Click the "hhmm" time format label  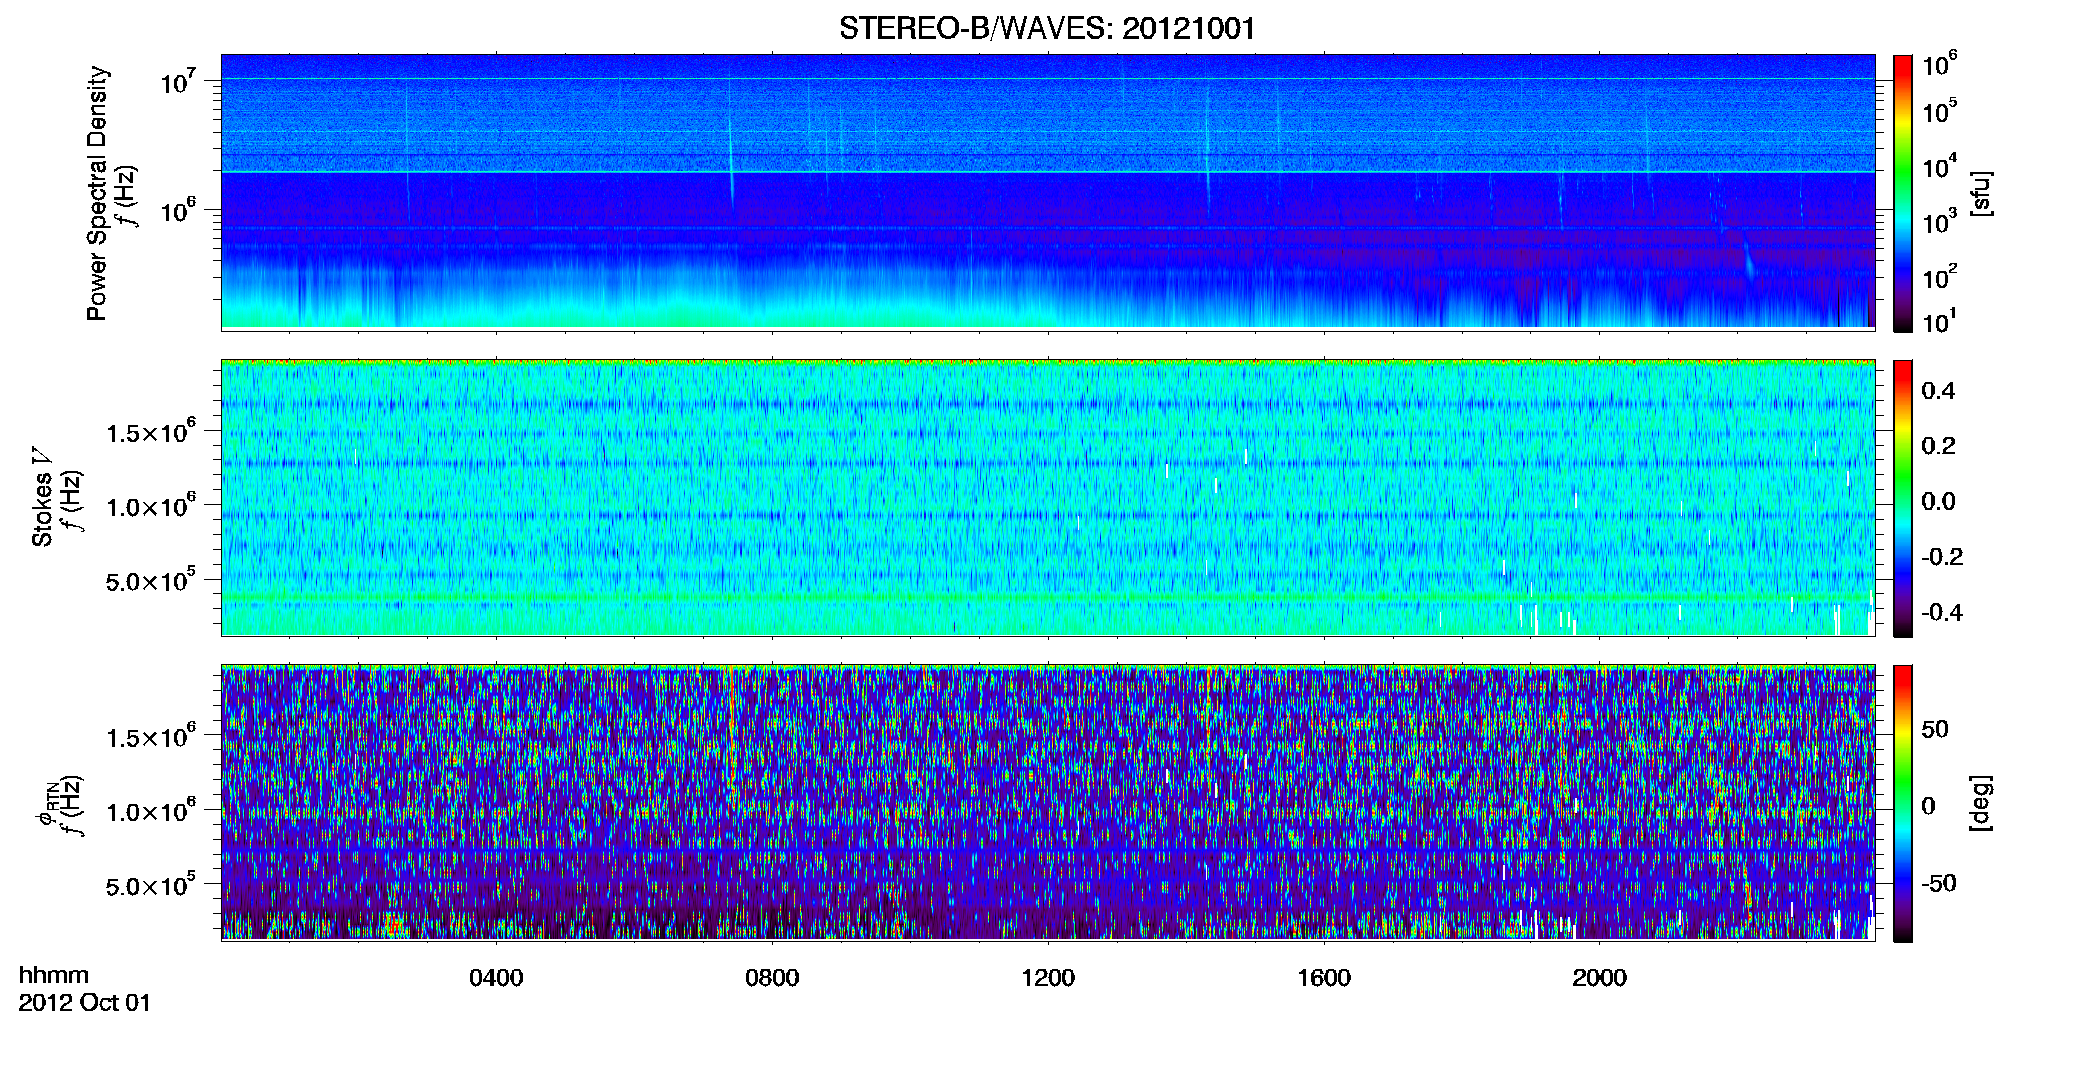54,975
